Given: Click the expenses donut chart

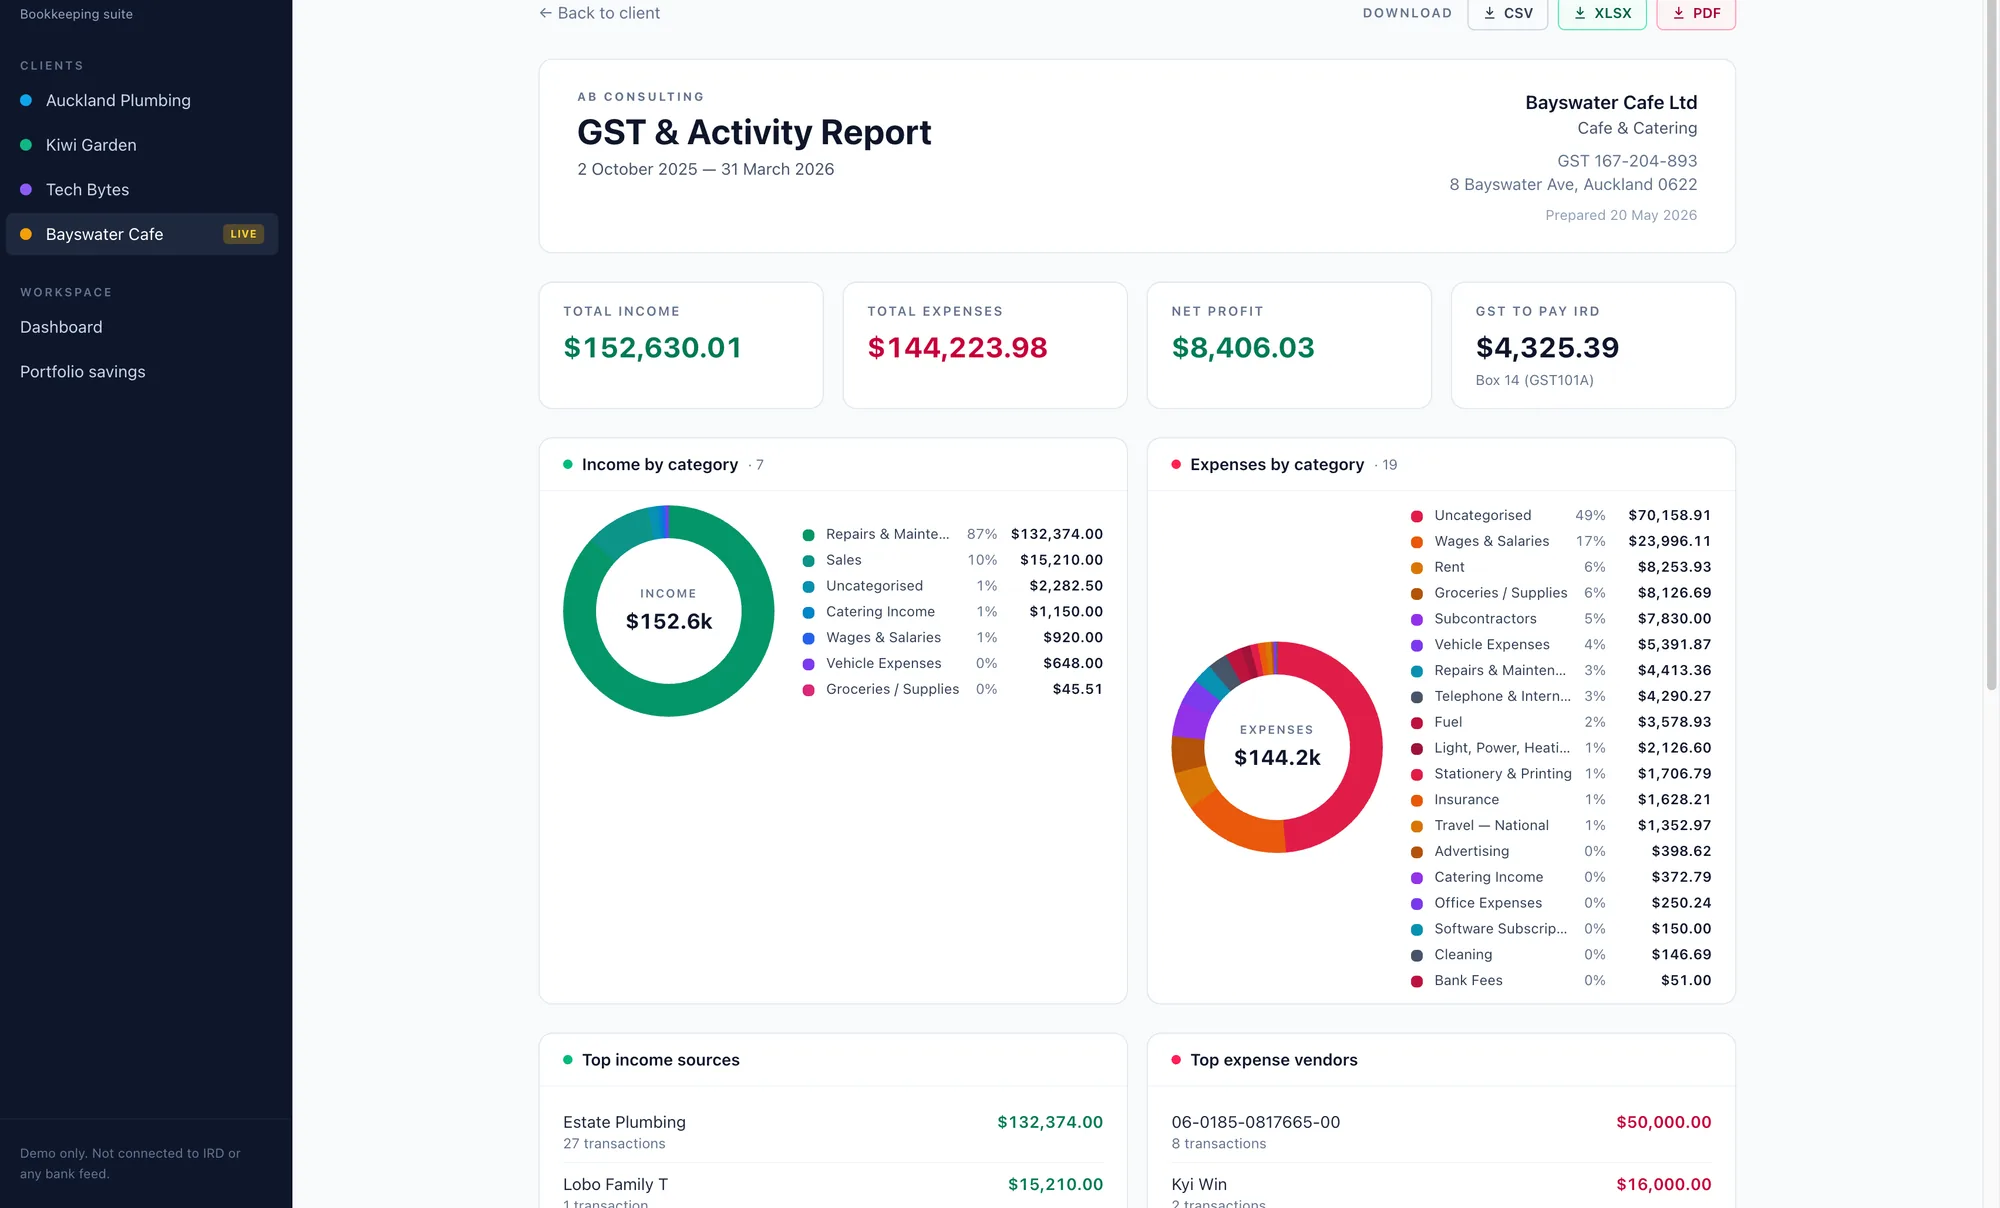Looking at the screenshot, I should point(1277,747).
